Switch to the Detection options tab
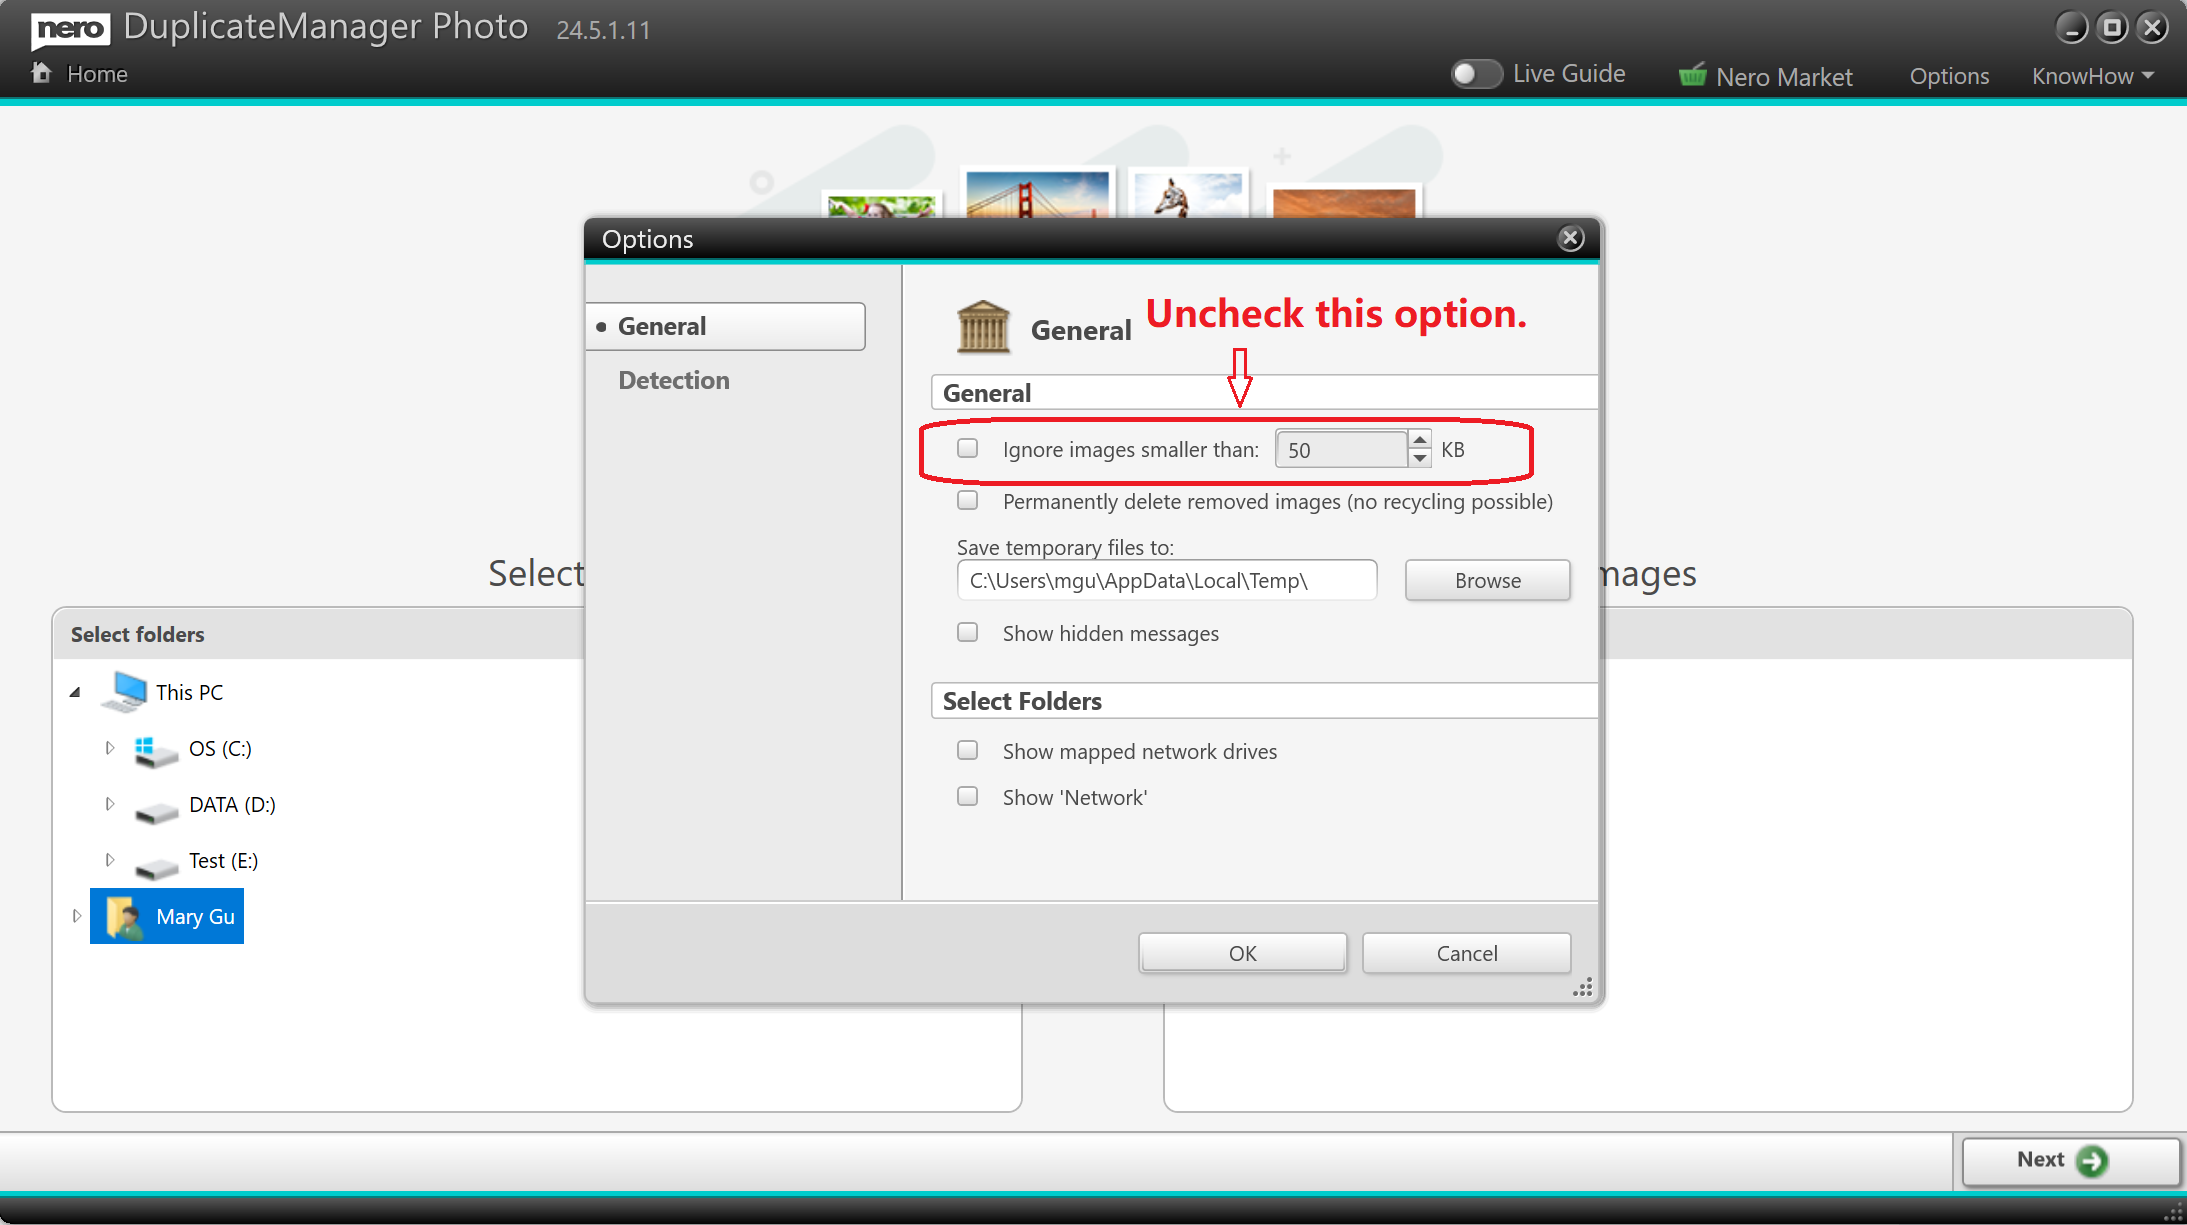Screen dimensions: 2187x1225 [x=673, y=380]
